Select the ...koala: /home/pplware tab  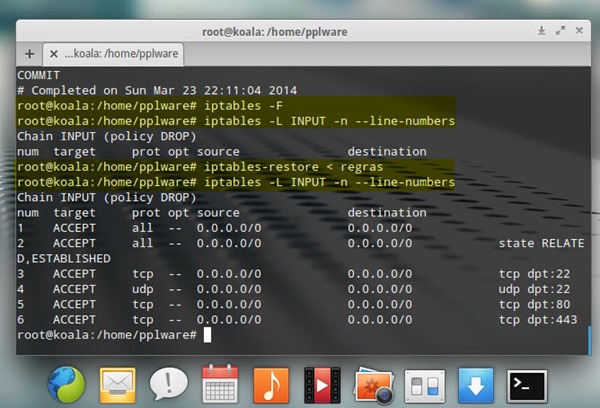click(x=113, y=54)
